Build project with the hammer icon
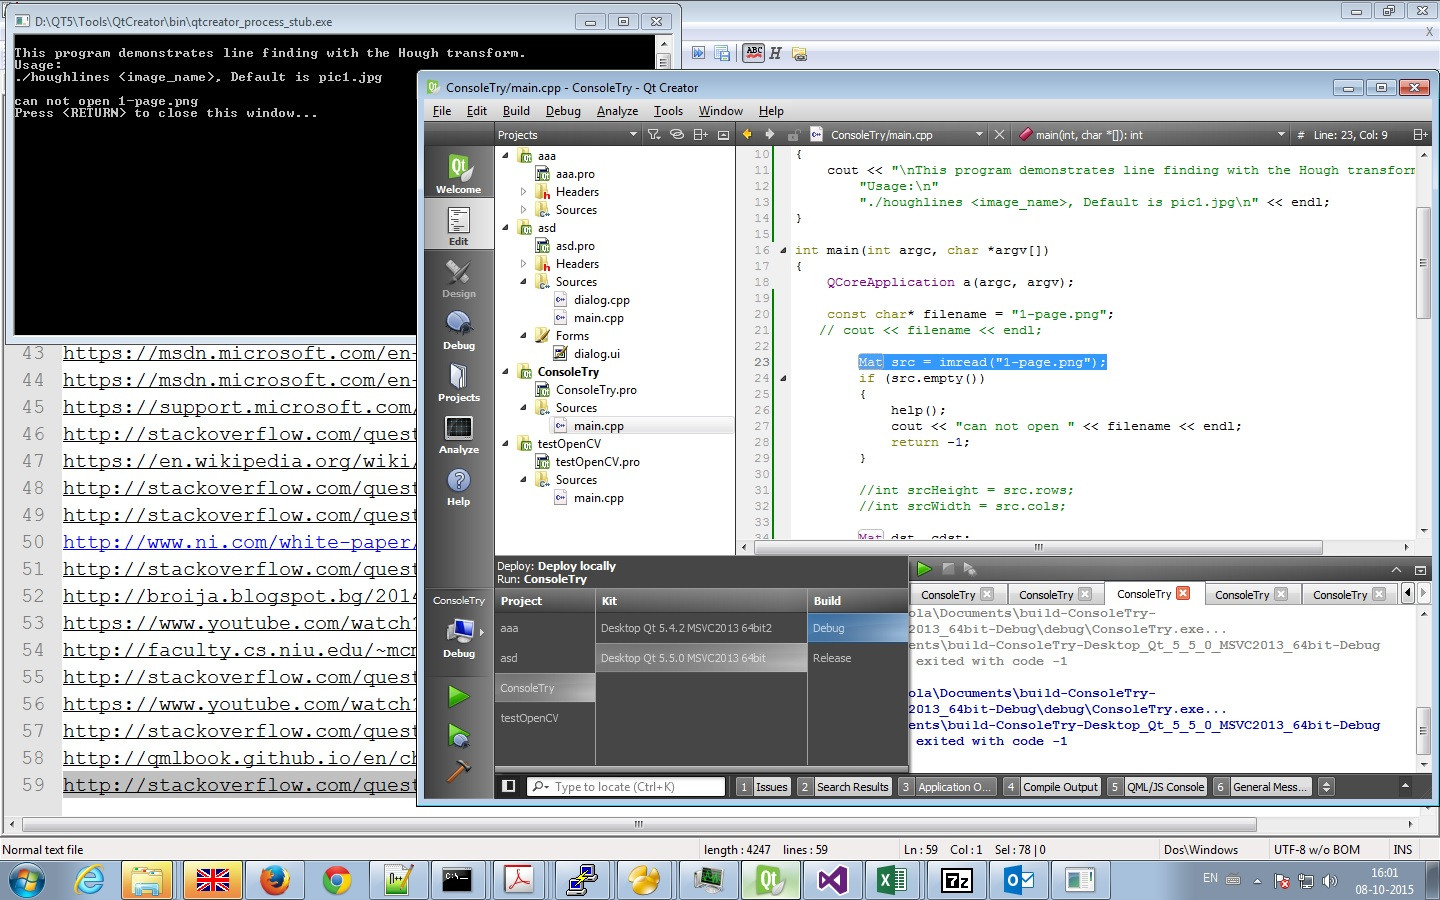The width and height of the screenshot is (1440, 900). click(459, 771)
